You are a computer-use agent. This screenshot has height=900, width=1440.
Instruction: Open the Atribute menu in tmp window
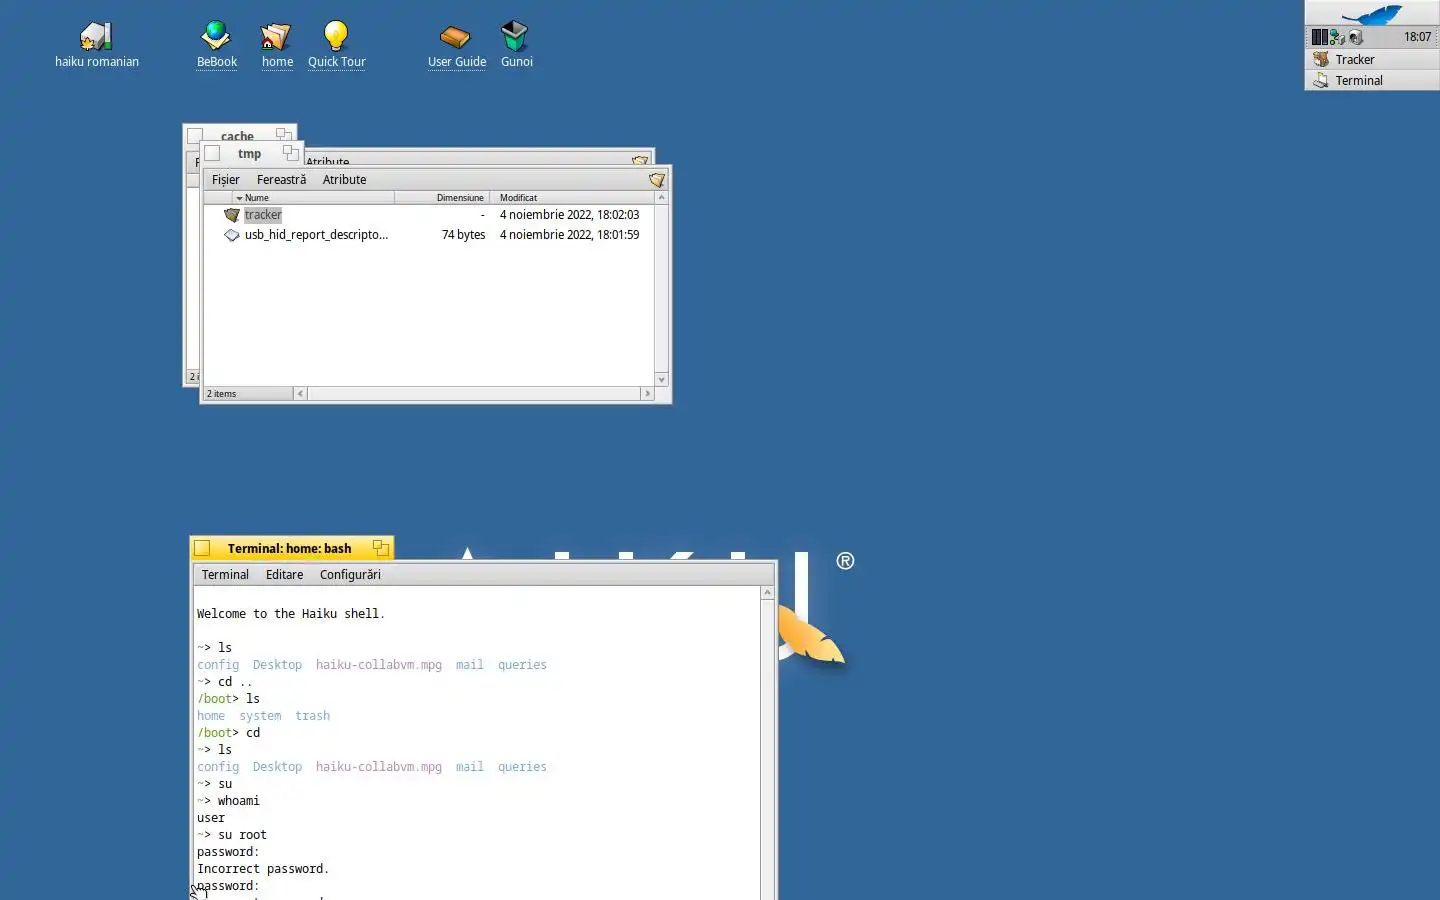click(345, 180)
